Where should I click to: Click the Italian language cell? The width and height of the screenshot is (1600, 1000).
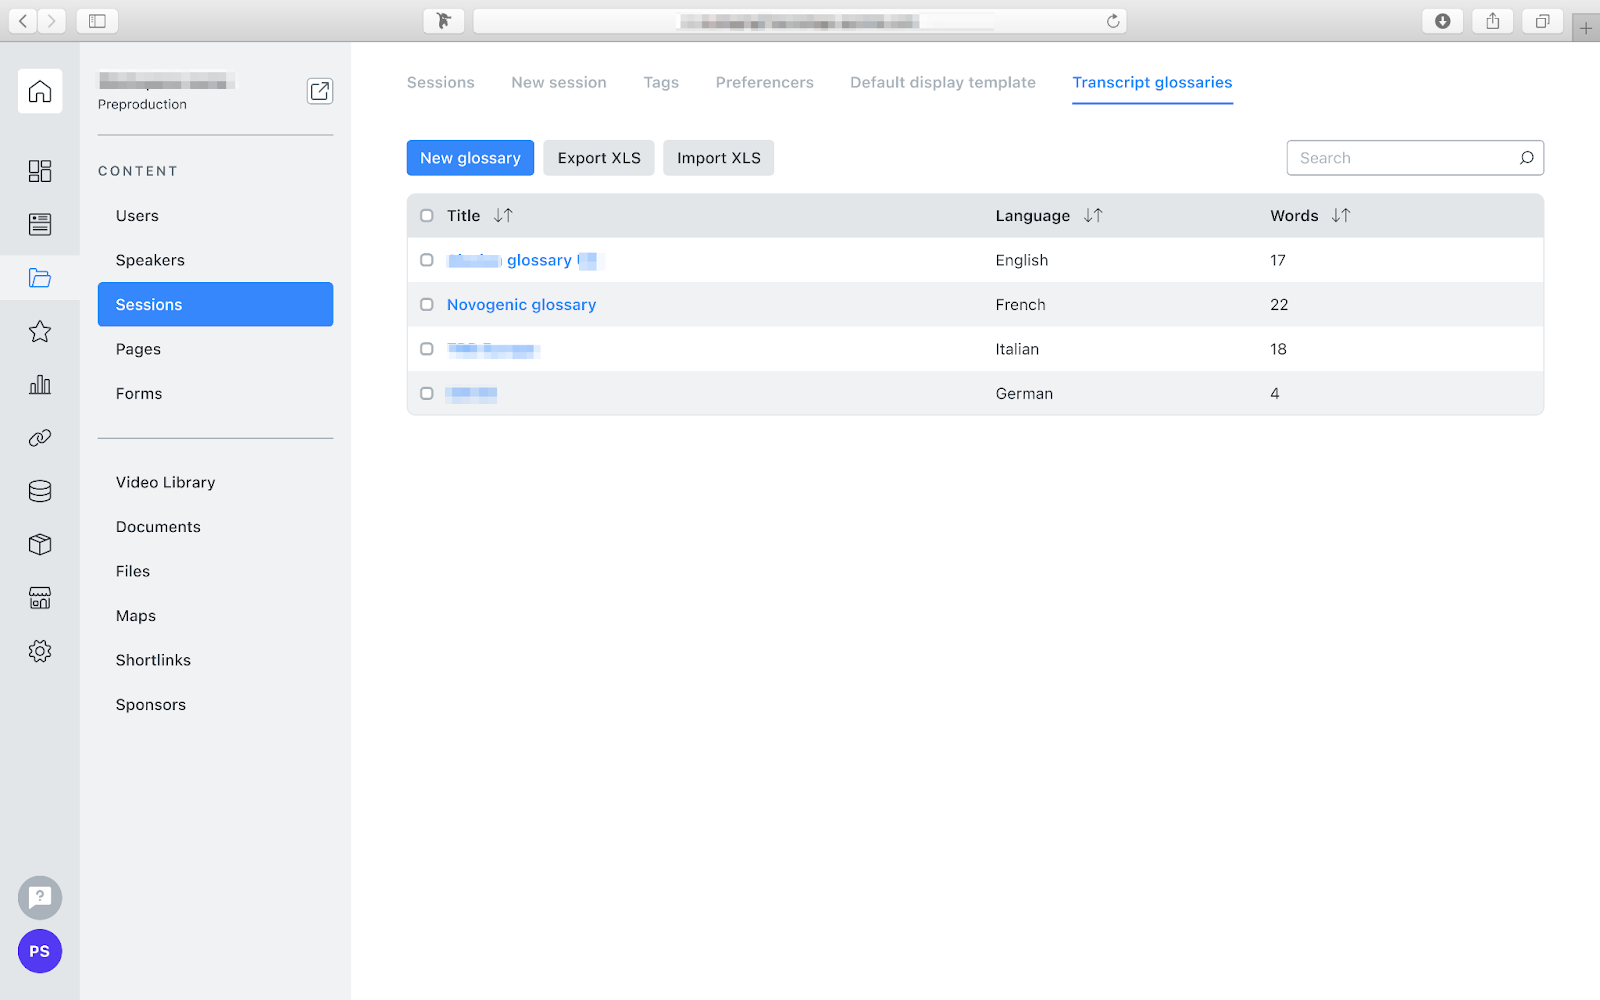pos(1017,349)
